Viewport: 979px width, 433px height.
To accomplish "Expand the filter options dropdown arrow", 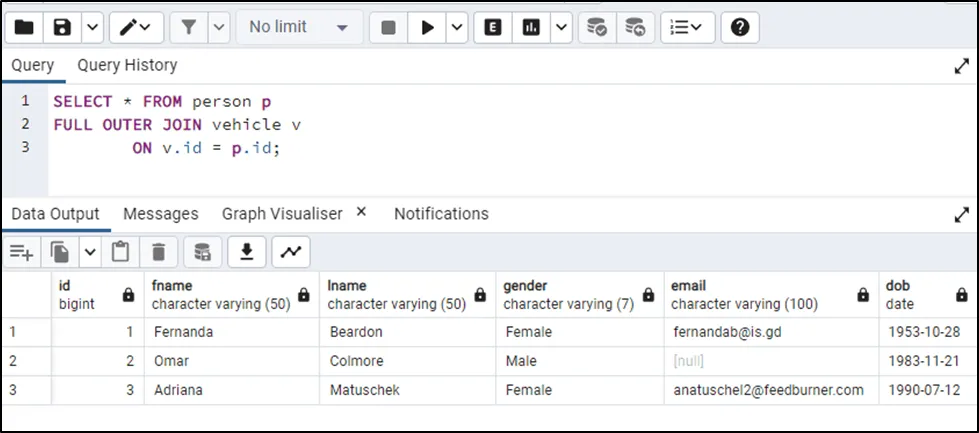I will tap(219, 27).
